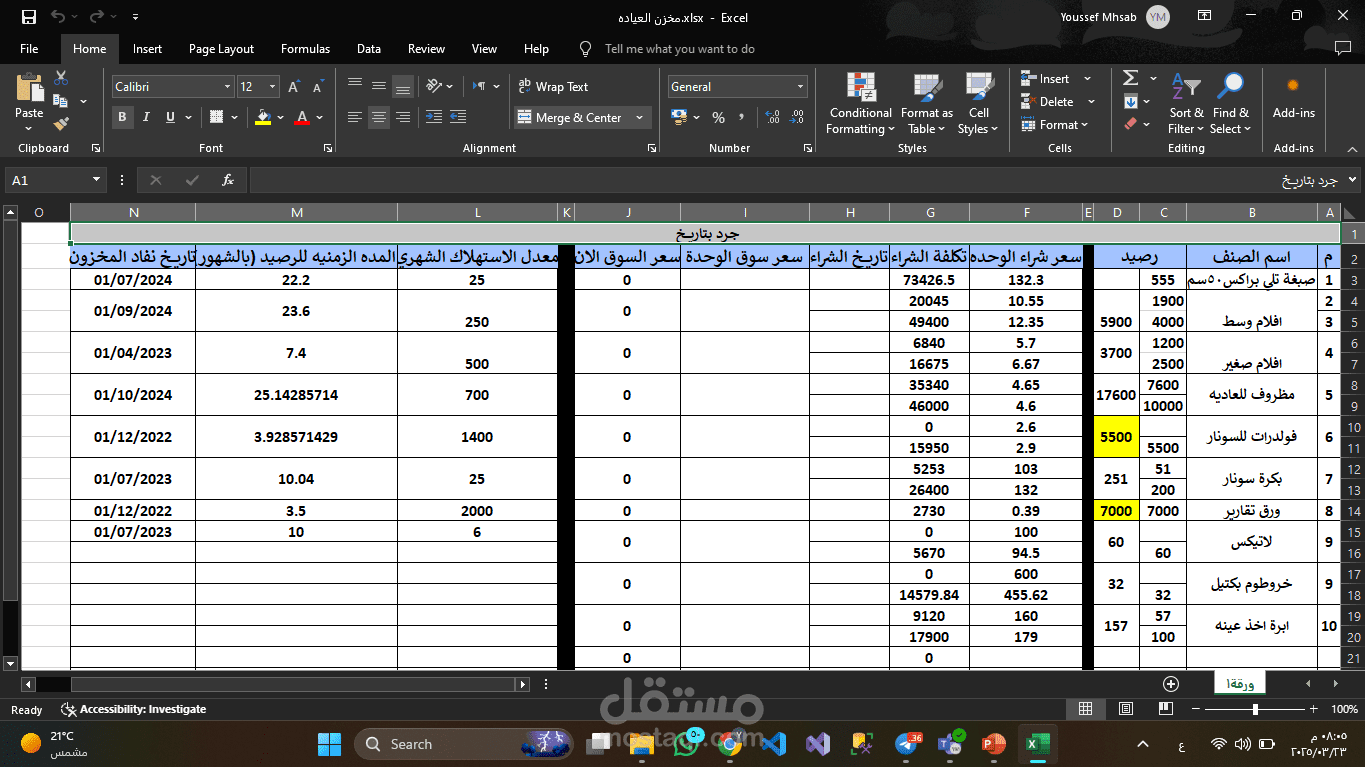1365x767 pixels.
Task: Switch to the Insert ribbon tab
Action: click(x=147, y=49)
